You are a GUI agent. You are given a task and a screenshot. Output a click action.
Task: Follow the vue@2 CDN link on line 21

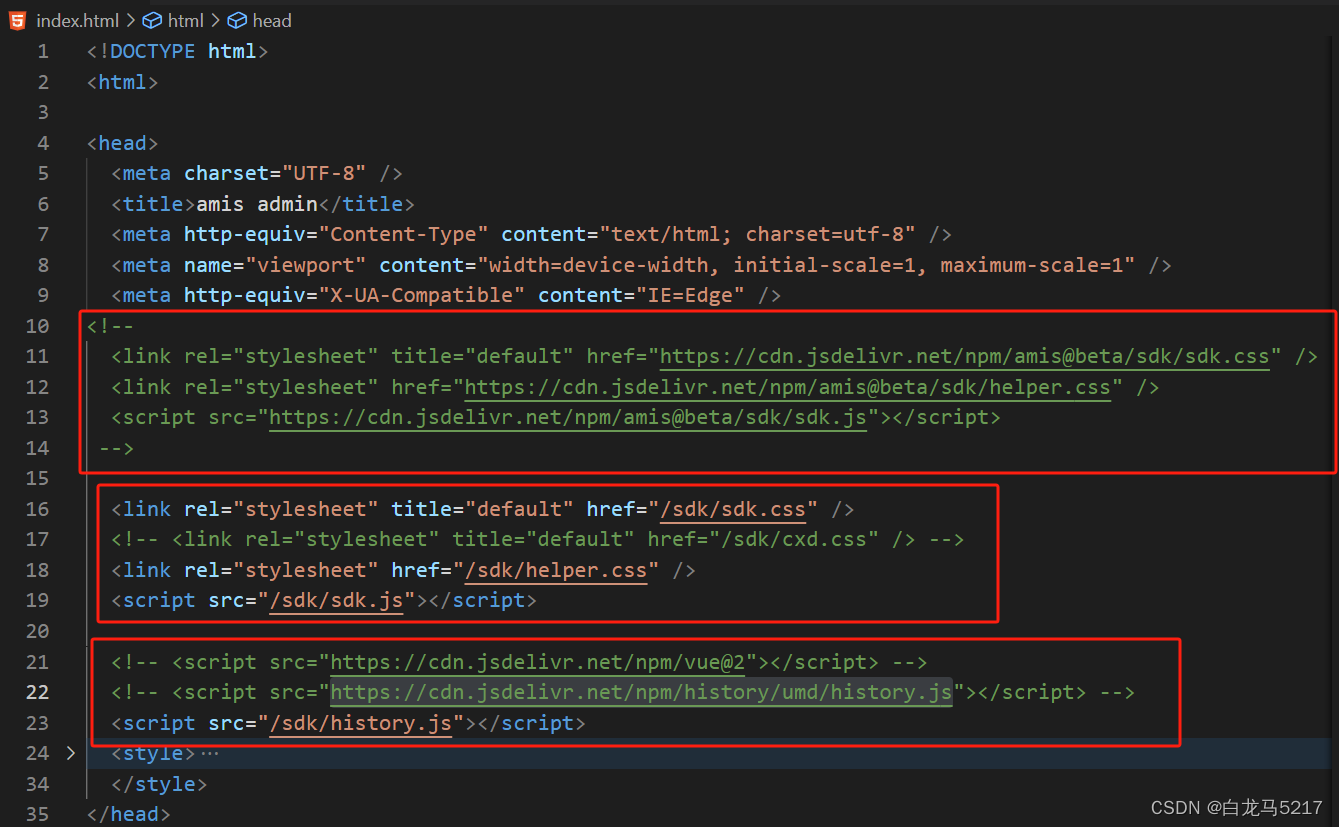[538, 662]
